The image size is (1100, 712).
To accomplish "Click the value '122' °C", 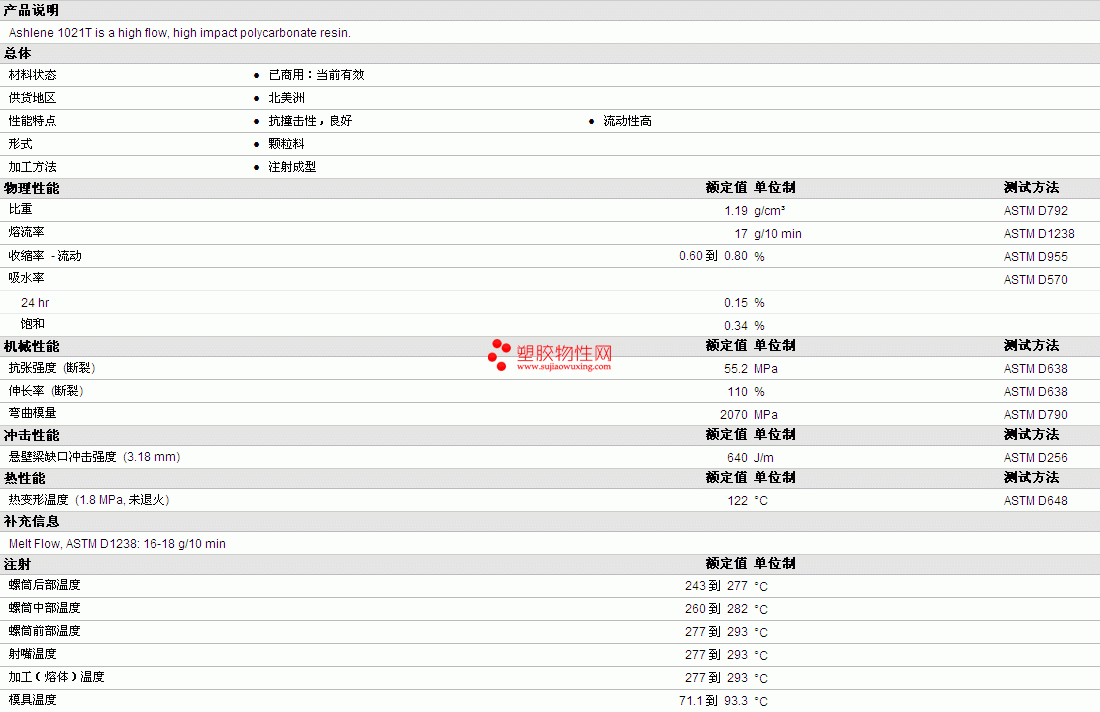I will 737,501.
